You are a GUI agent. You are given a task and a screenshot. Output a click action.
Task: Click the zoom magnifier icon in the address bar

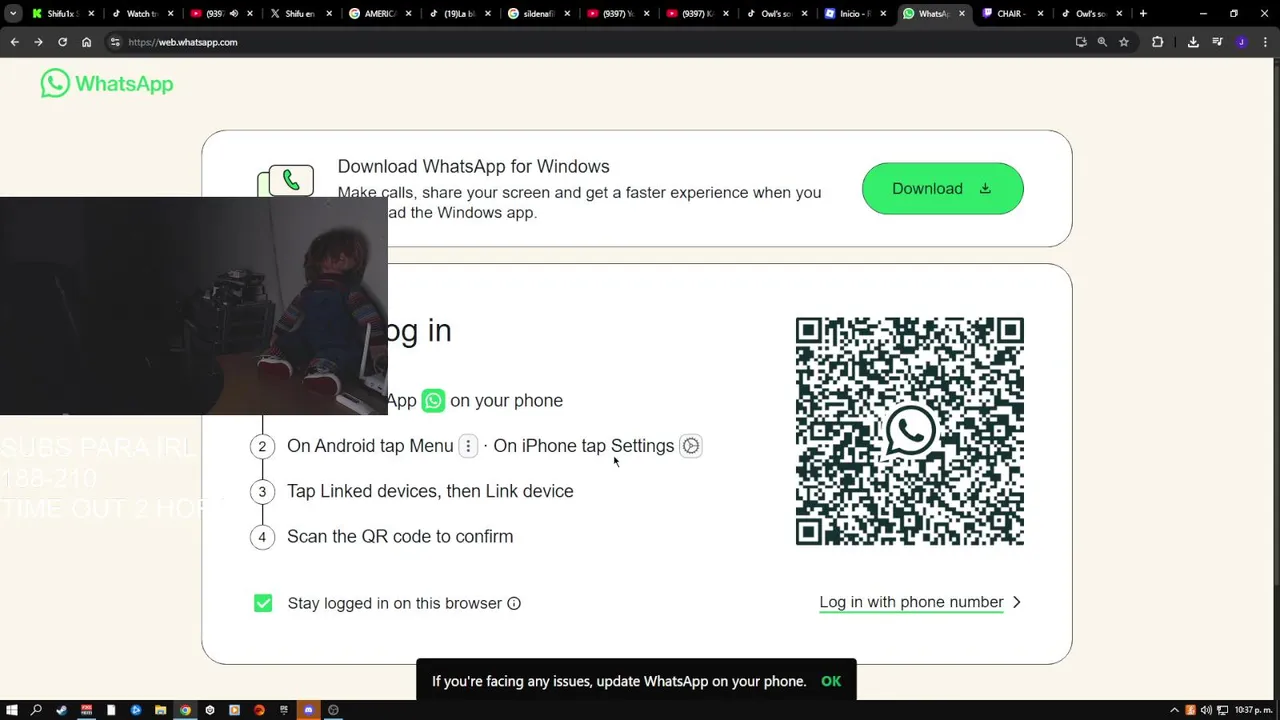1102,42
